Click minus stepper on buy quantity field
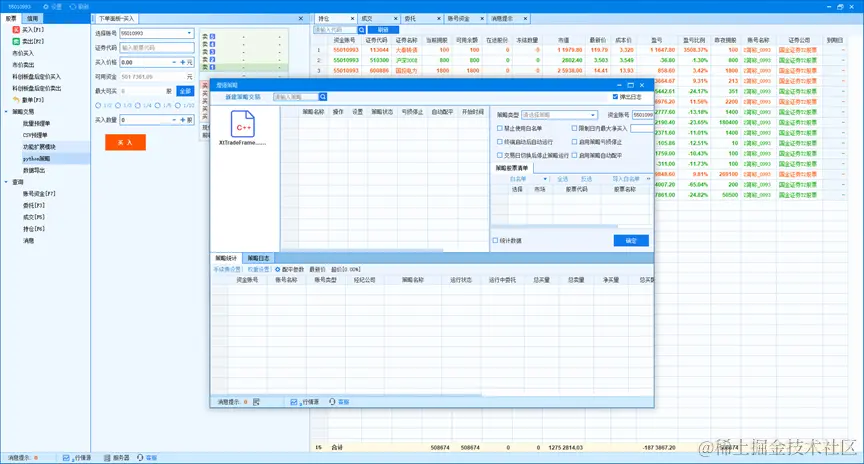The image size is (864, 464). (174, 120)
